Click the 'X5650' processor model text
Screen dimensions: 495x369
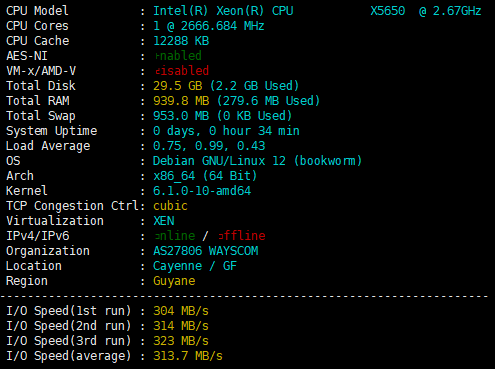[x=388, y=11]
